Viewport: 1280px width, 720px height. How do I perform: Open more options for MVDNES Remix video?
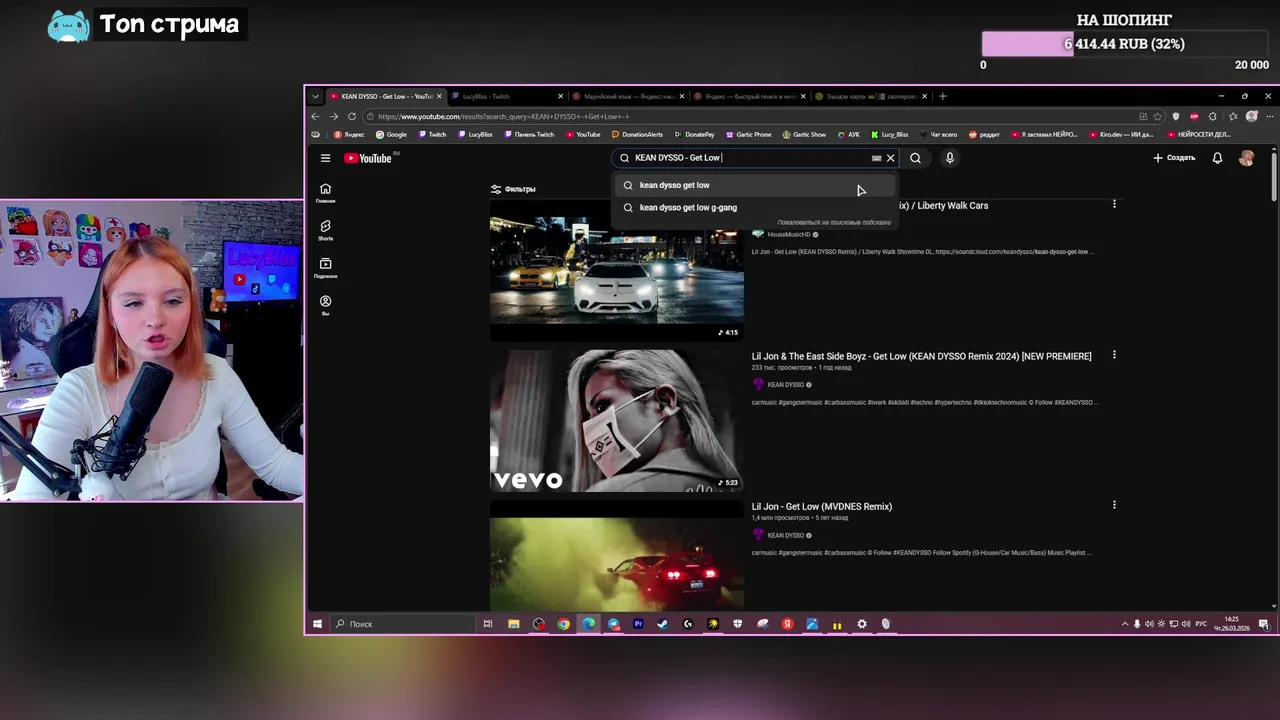click(x=1114, y=505)
